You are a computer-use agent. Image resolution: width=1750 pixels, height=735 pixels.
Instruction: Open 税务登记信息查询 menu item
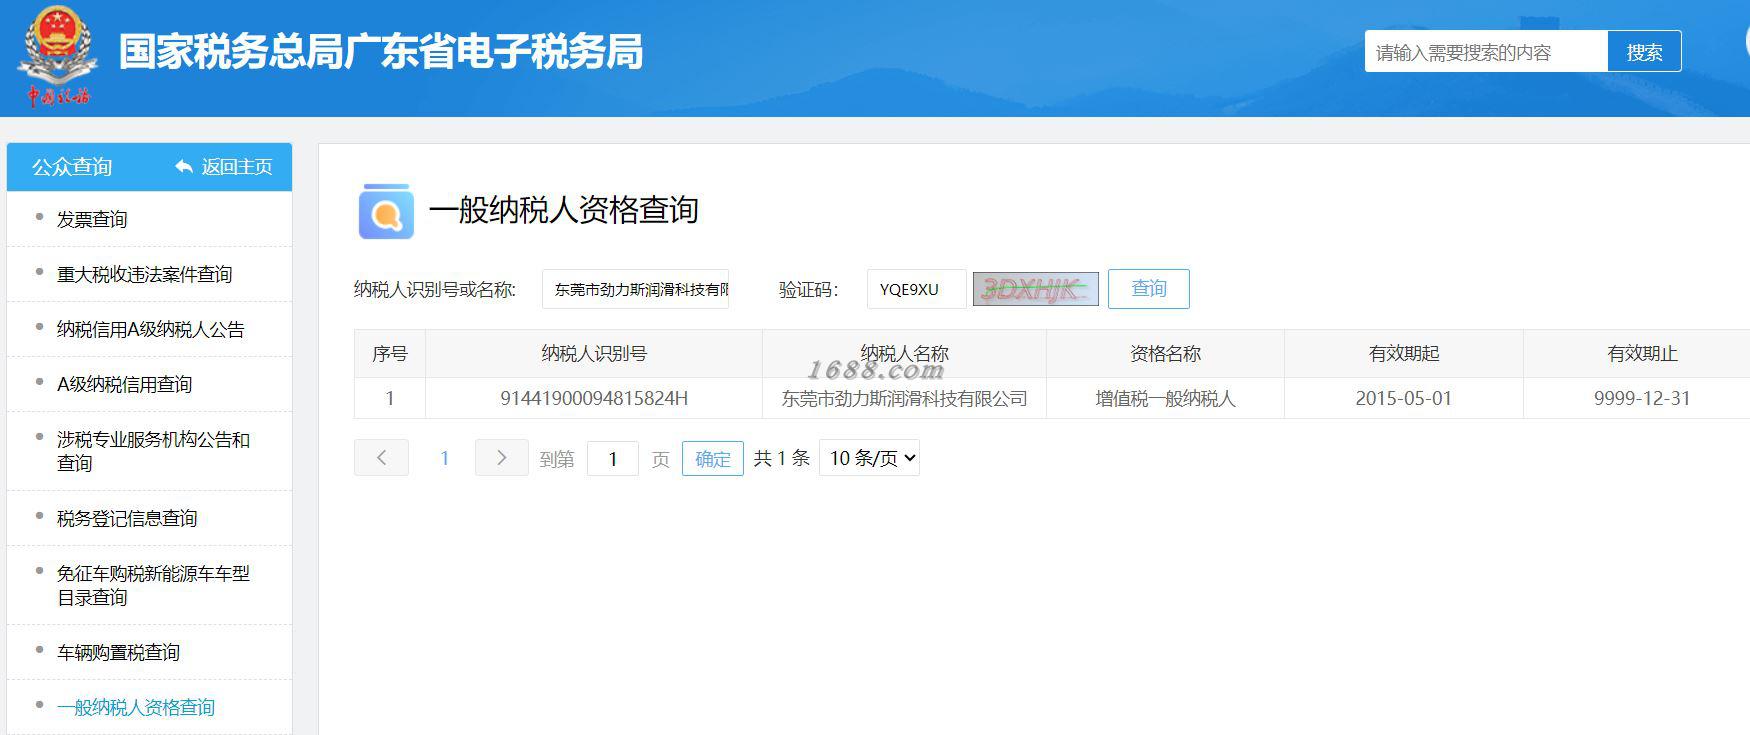click(127, 518)
